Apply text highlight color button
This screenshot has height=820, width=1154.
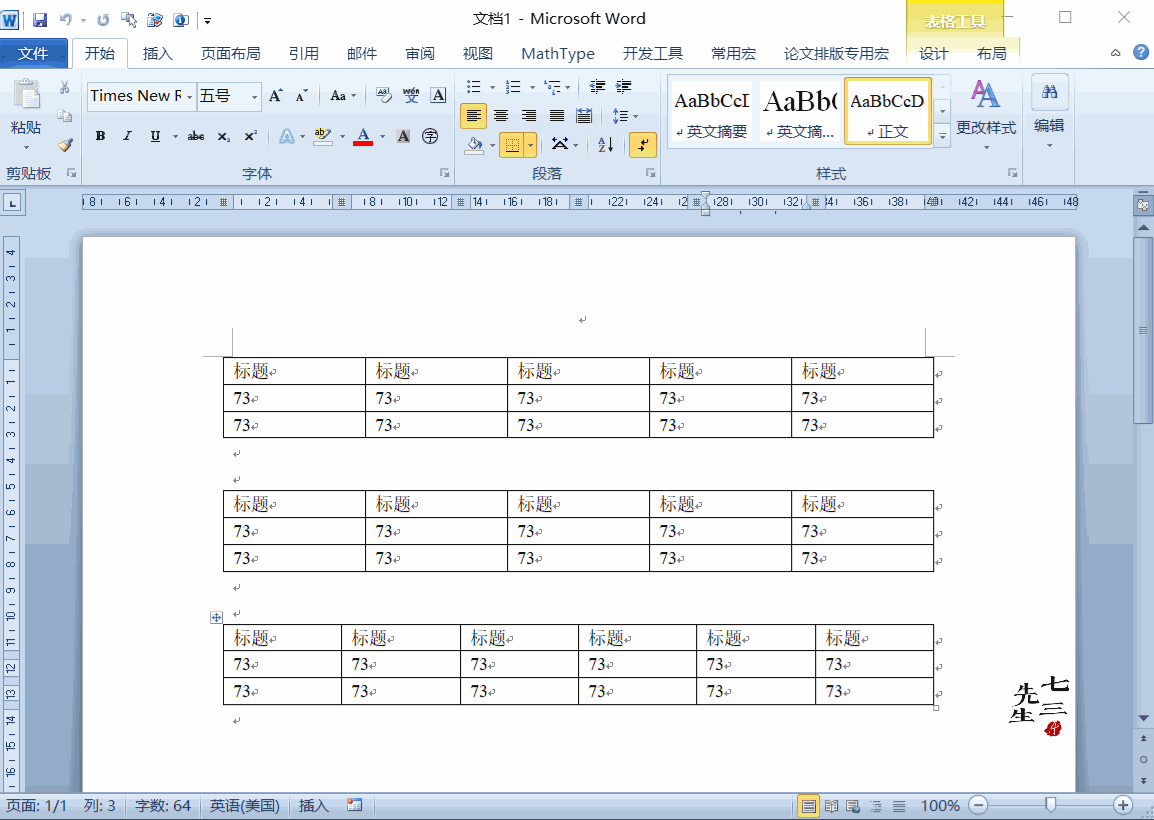click(322, 137)
